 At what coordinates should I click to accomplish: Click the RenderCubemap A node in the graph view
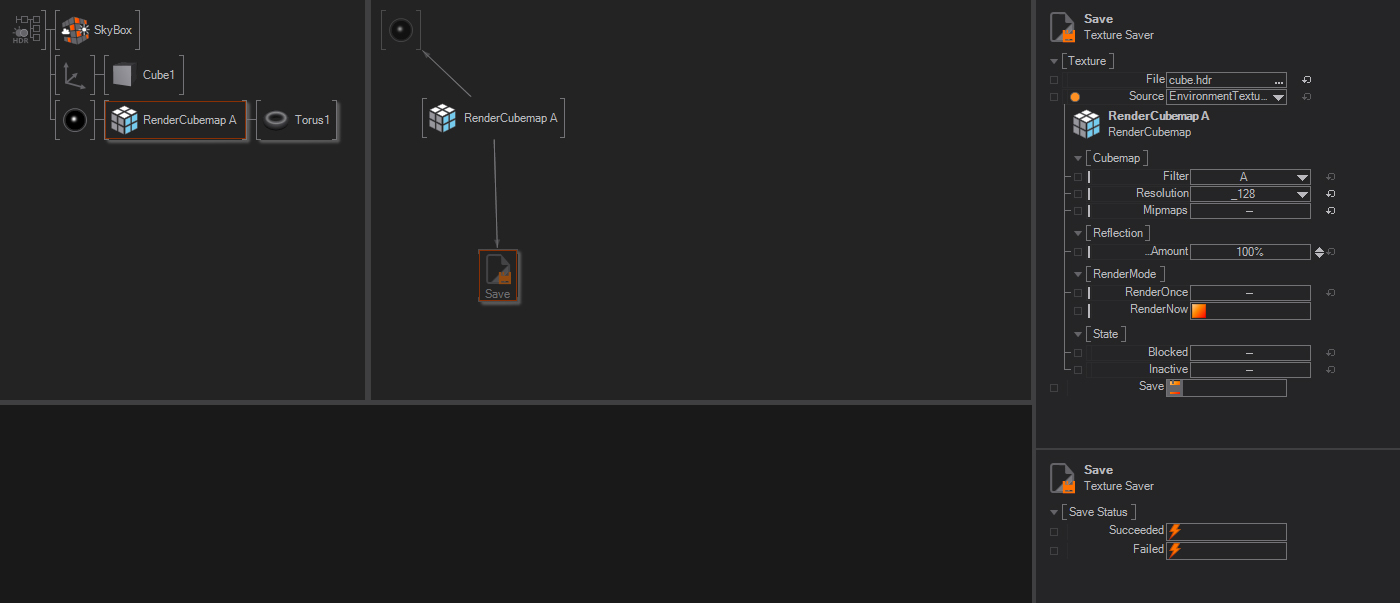tap(493, 118)
